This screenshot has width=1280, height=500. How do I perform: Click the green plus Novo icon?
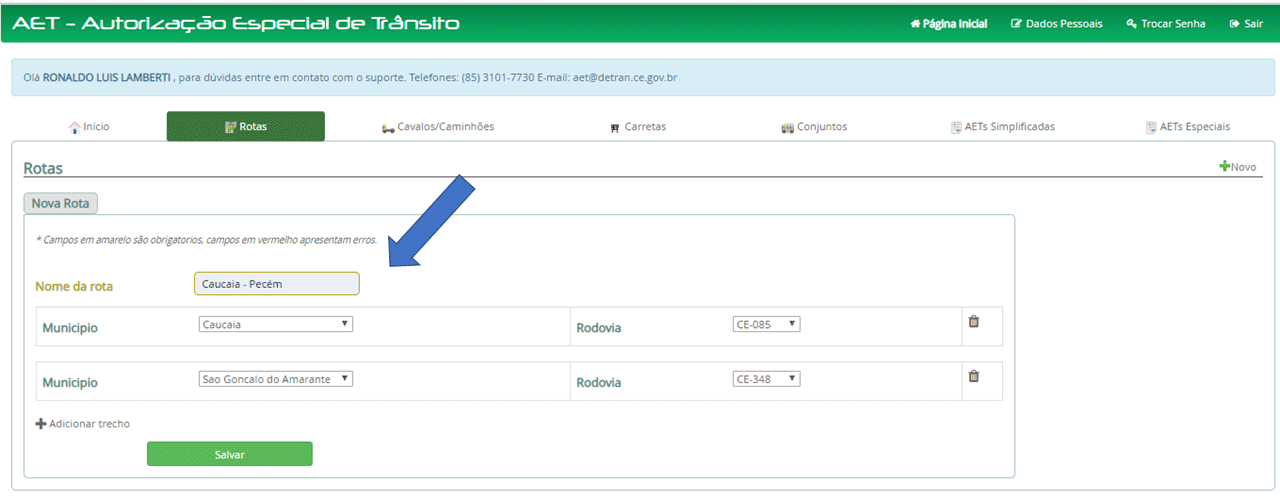(1225, 167)
